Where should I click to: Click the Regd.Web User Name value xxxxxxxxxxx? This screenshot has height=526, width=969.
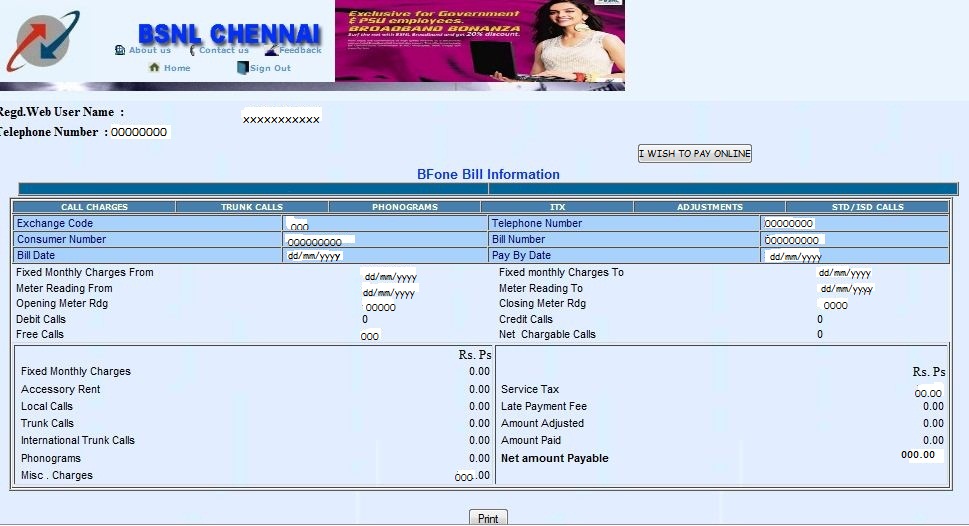281,119
